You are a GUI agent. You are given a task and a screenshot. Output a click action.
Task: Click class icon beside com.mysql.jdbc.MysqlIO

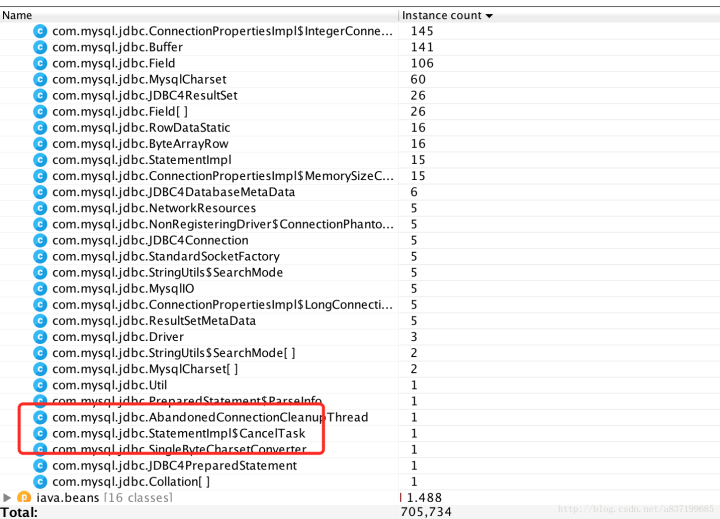40,288
